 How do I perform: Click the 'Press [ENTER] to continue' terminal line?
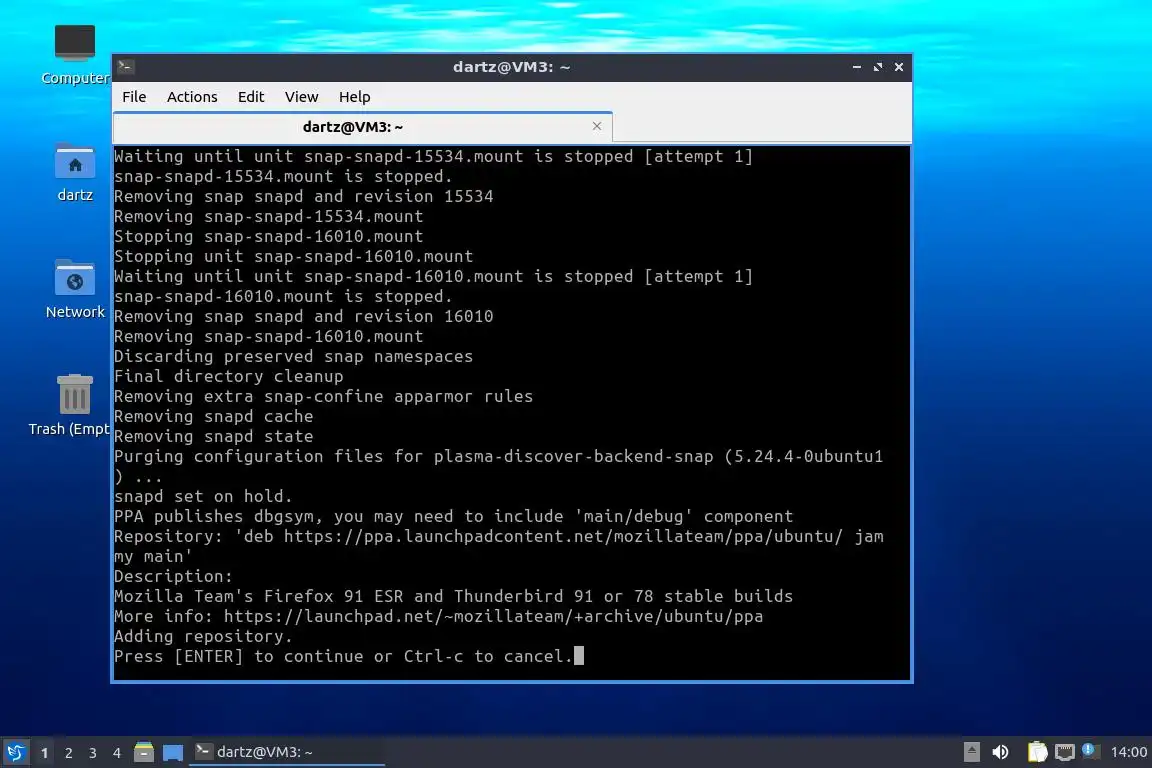click(343, 656)
